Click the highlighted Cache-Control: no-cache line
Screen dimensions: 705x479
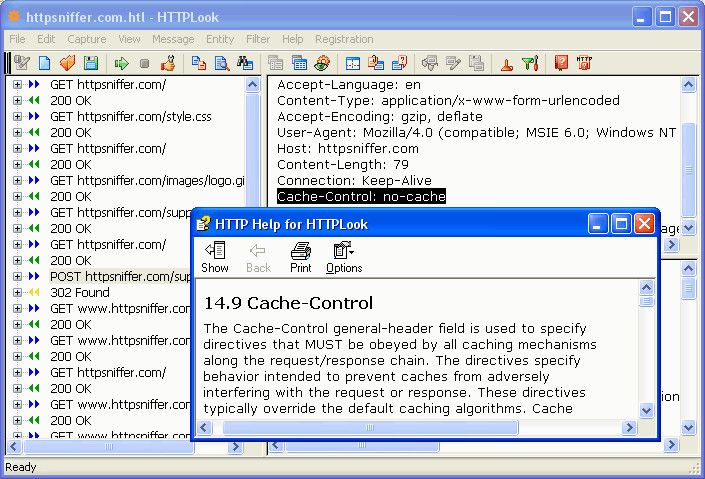361,196
